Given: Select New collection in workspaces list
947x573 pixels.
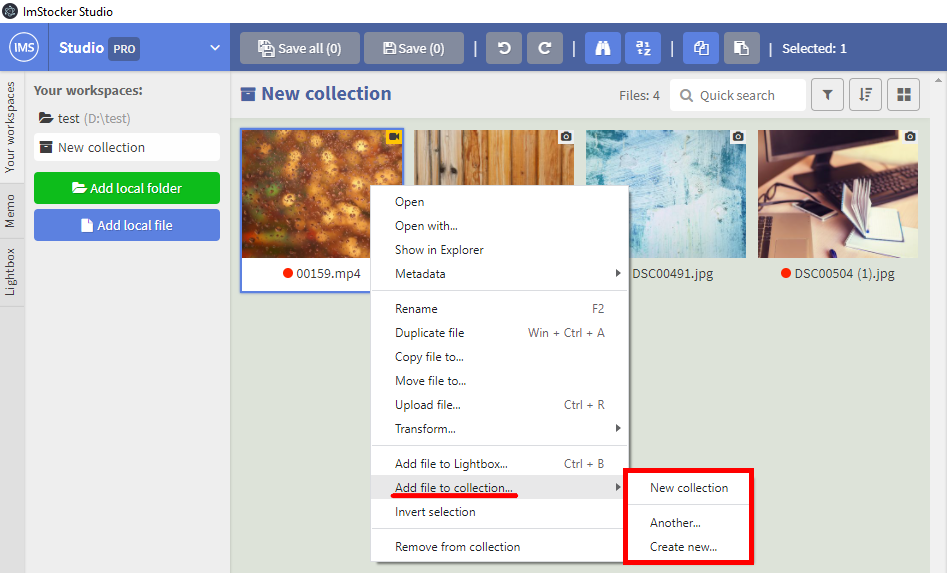Looking at the screenshot, I should click(127, 147).
